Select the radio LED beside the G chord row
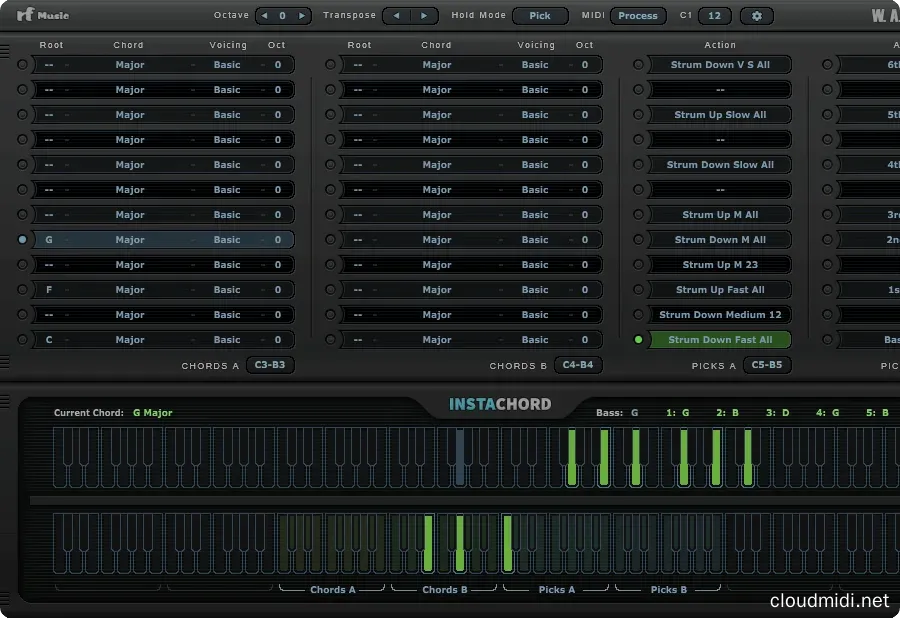The width and height of the screenshot is (900, 618). coord(22,239)
